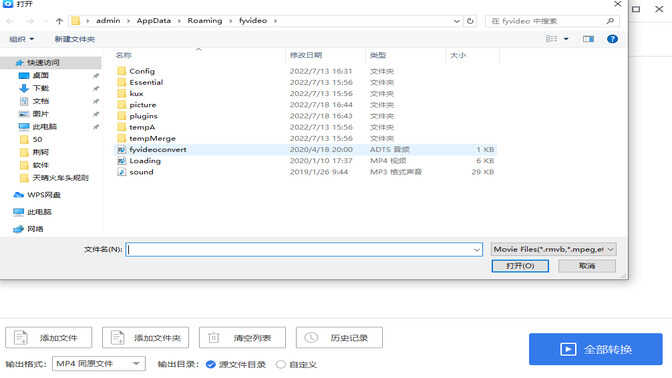Viewport: 672px width, 378px height.
Task: Click 添加文件夹 add folder button
Action: [x=145, y=338]
